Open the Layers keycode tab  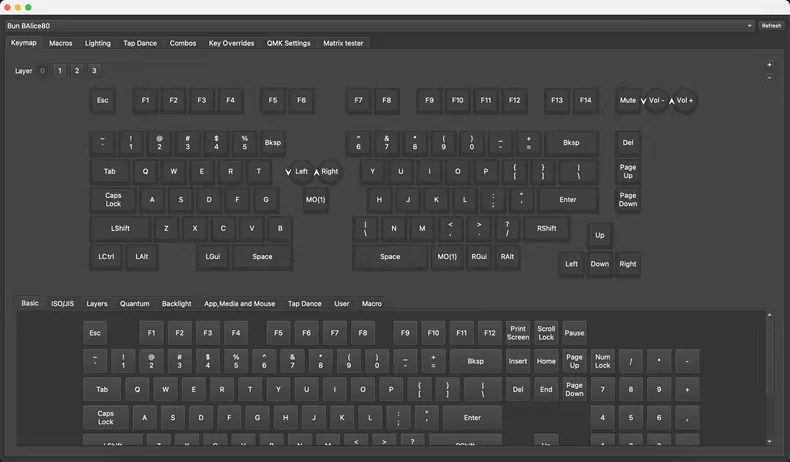pyautogui.click(x=97, y=304)
